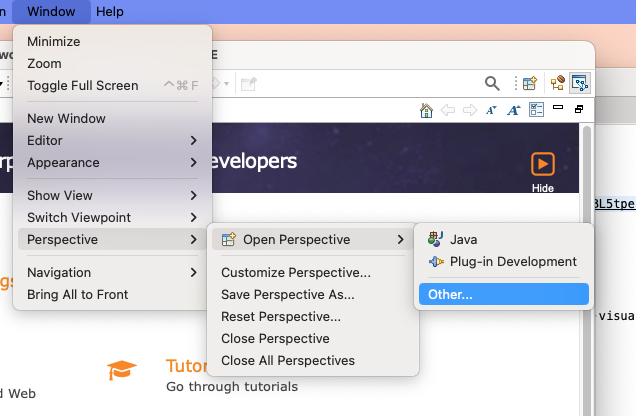Expand the Editor submenu
The height and width of the screenshot is (416, 636).
point(112,140)
